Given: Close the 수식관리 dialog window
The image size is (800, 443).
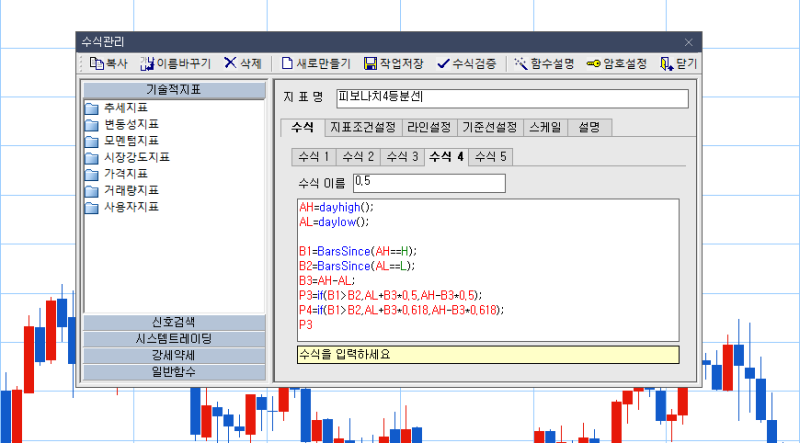Looking at the screenshot, I should pos(688,42).
